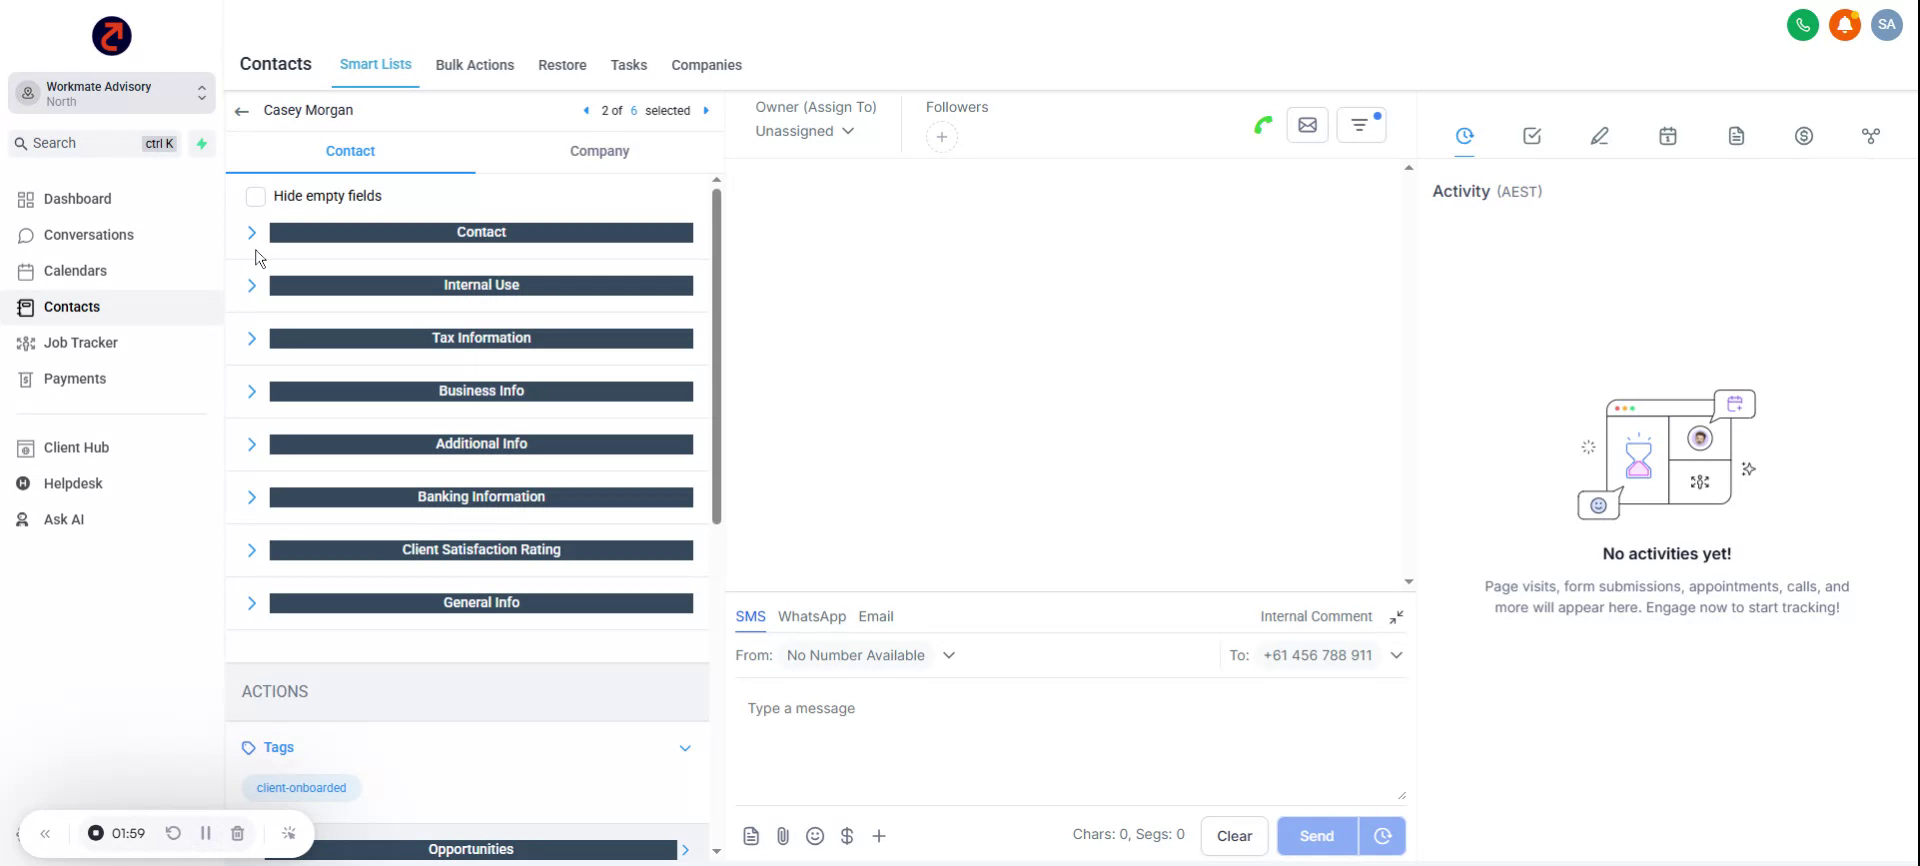Open the orange notifications bell

pos(1845,25)
